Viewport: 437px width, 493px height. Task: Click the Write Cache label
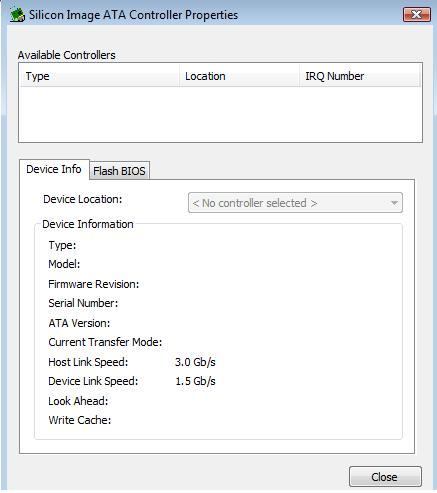[80, 420]
